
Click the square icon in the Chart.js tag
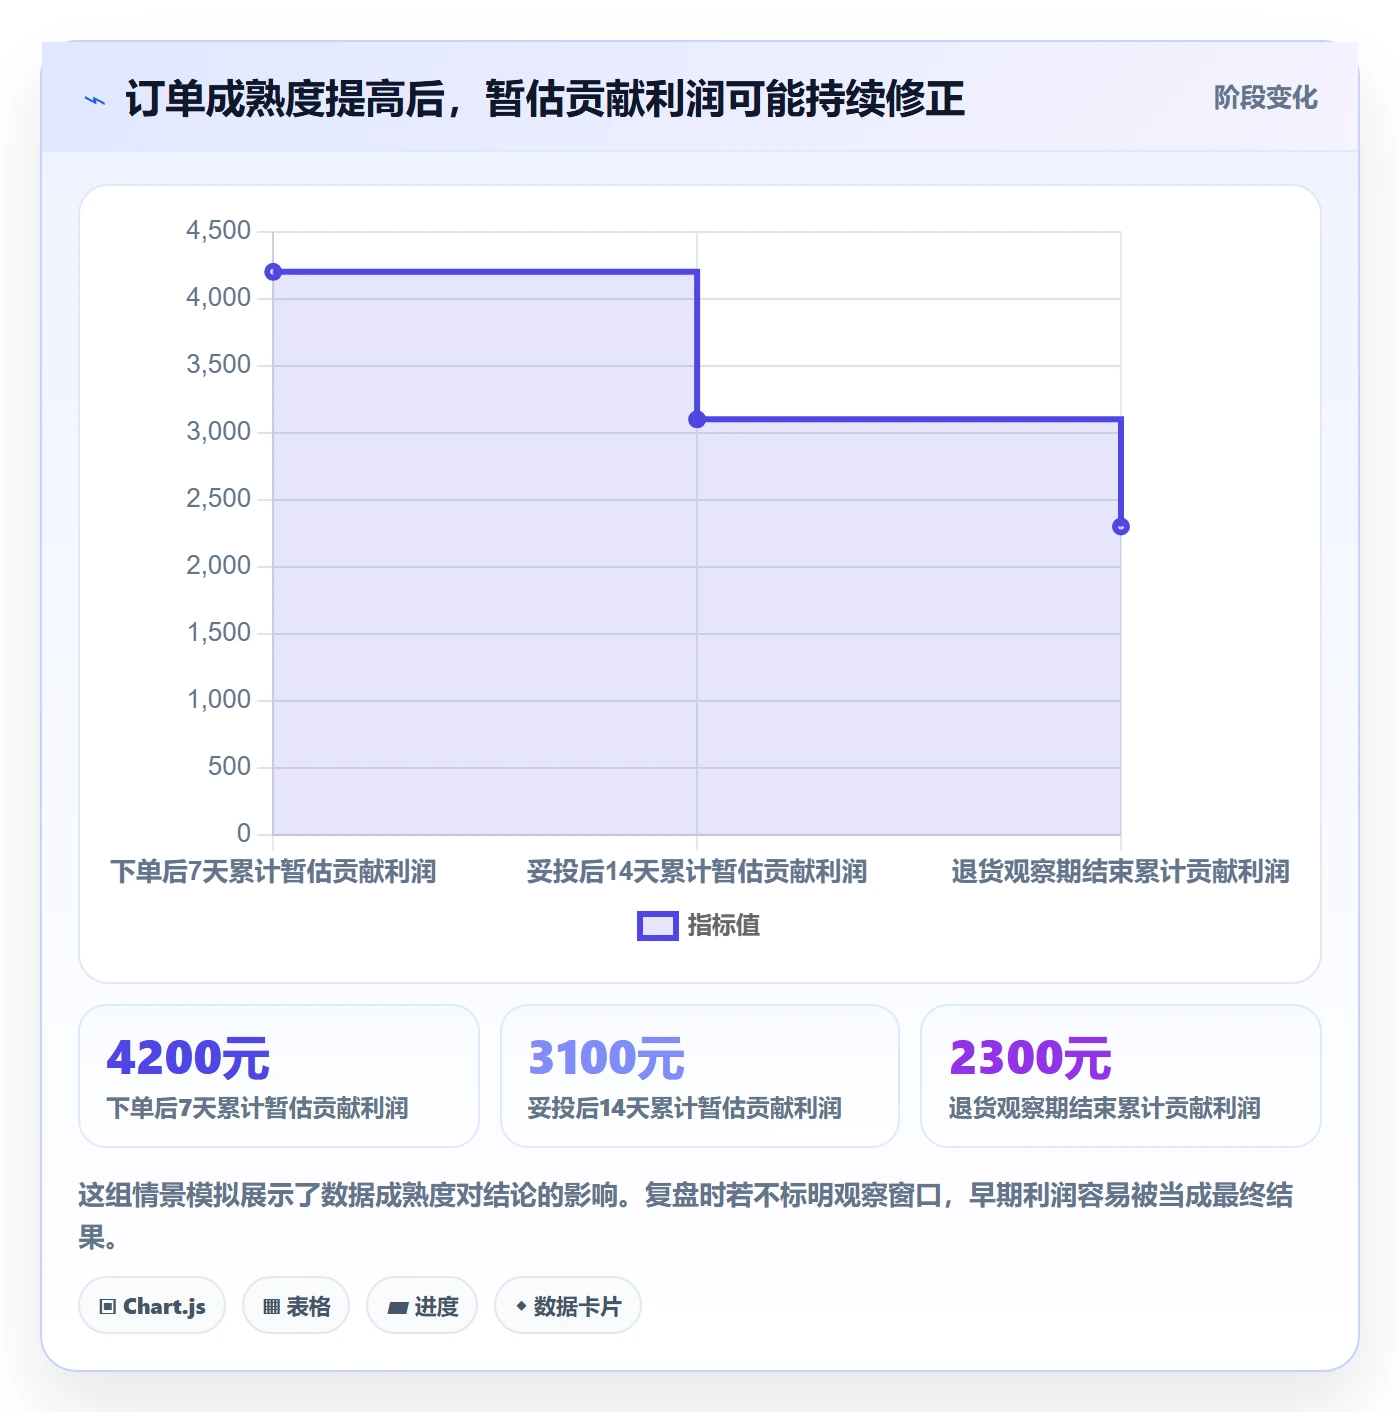[108, 1307]
